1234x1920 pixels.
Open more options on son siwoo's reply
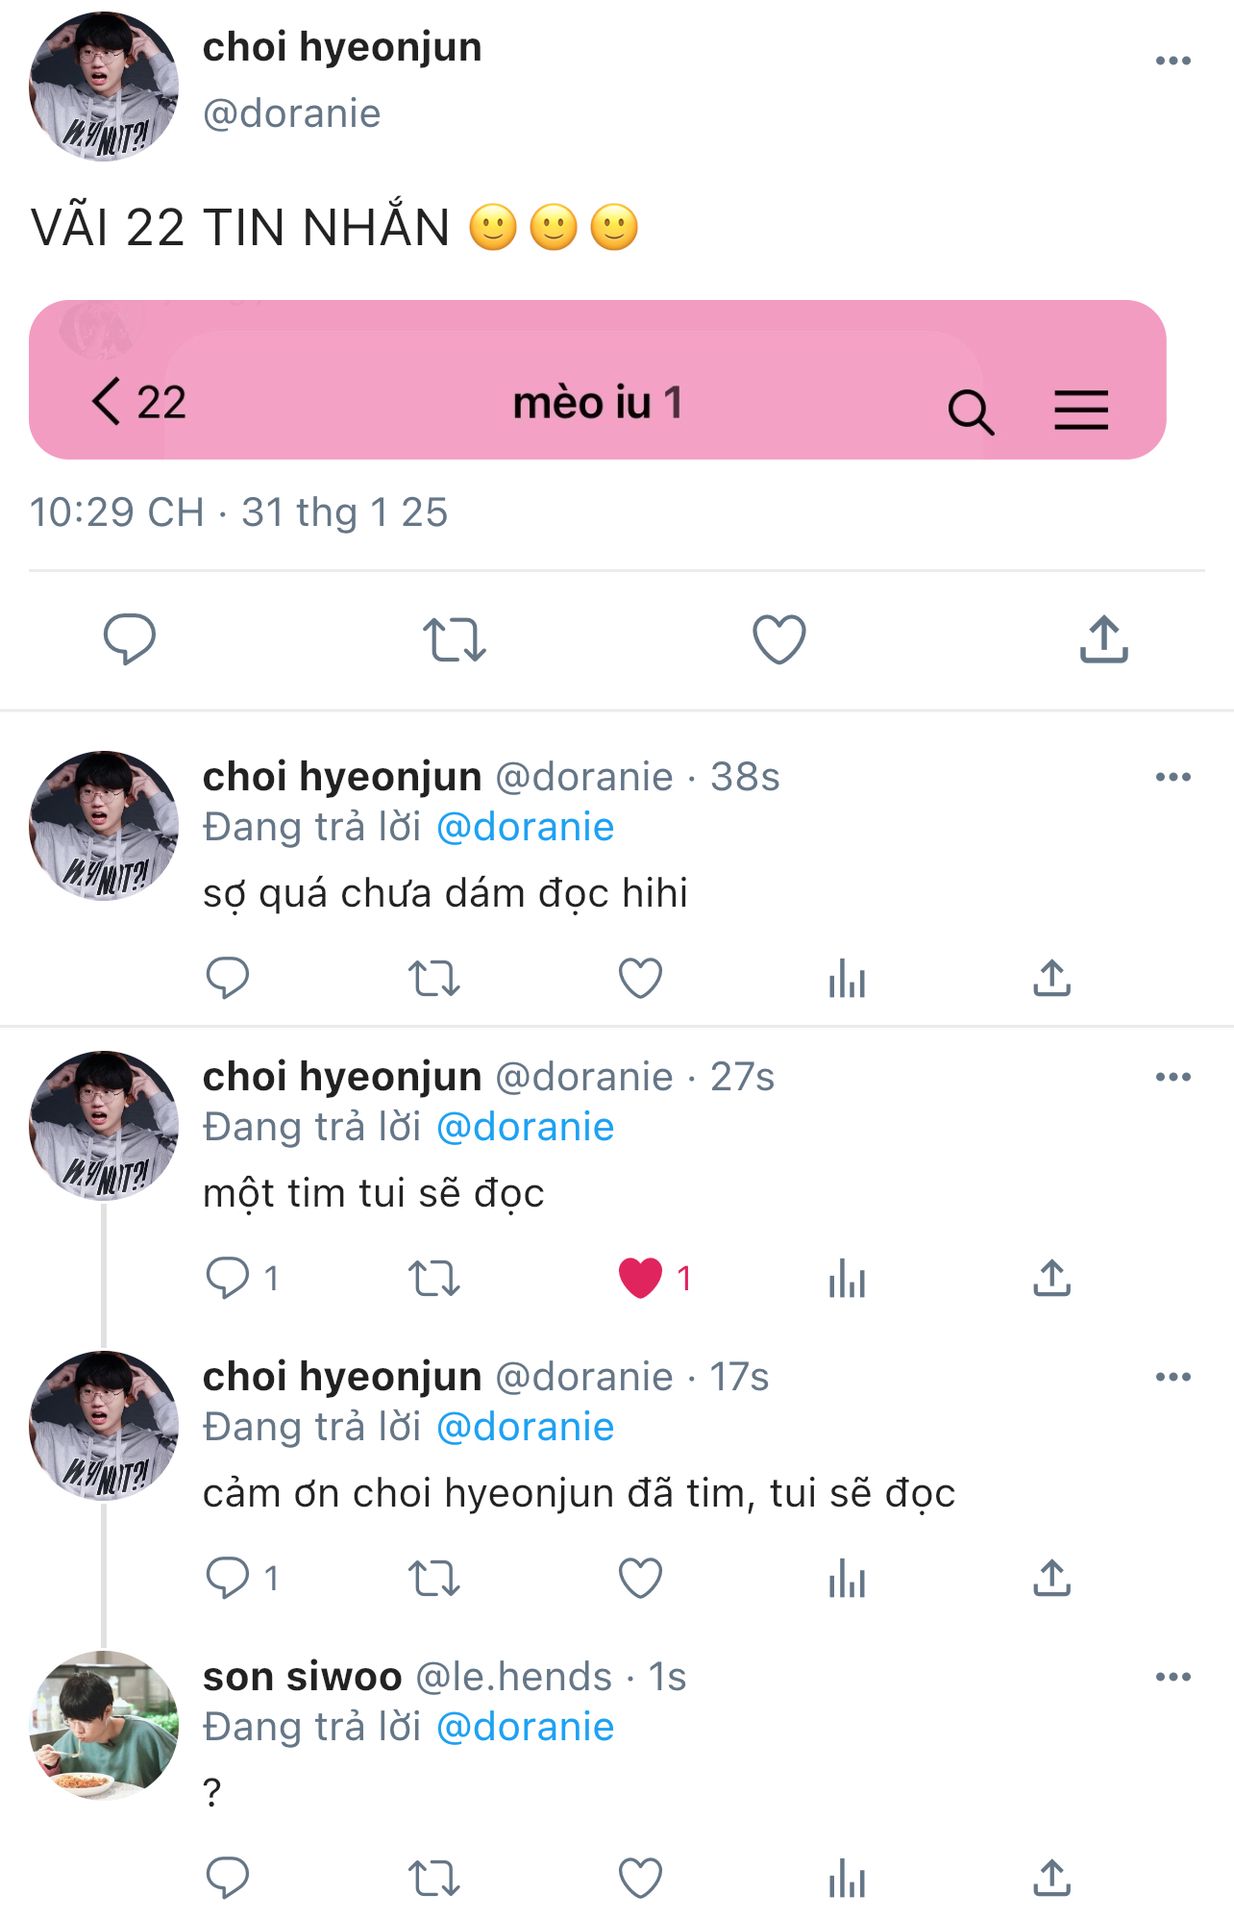[1173, 1677]
